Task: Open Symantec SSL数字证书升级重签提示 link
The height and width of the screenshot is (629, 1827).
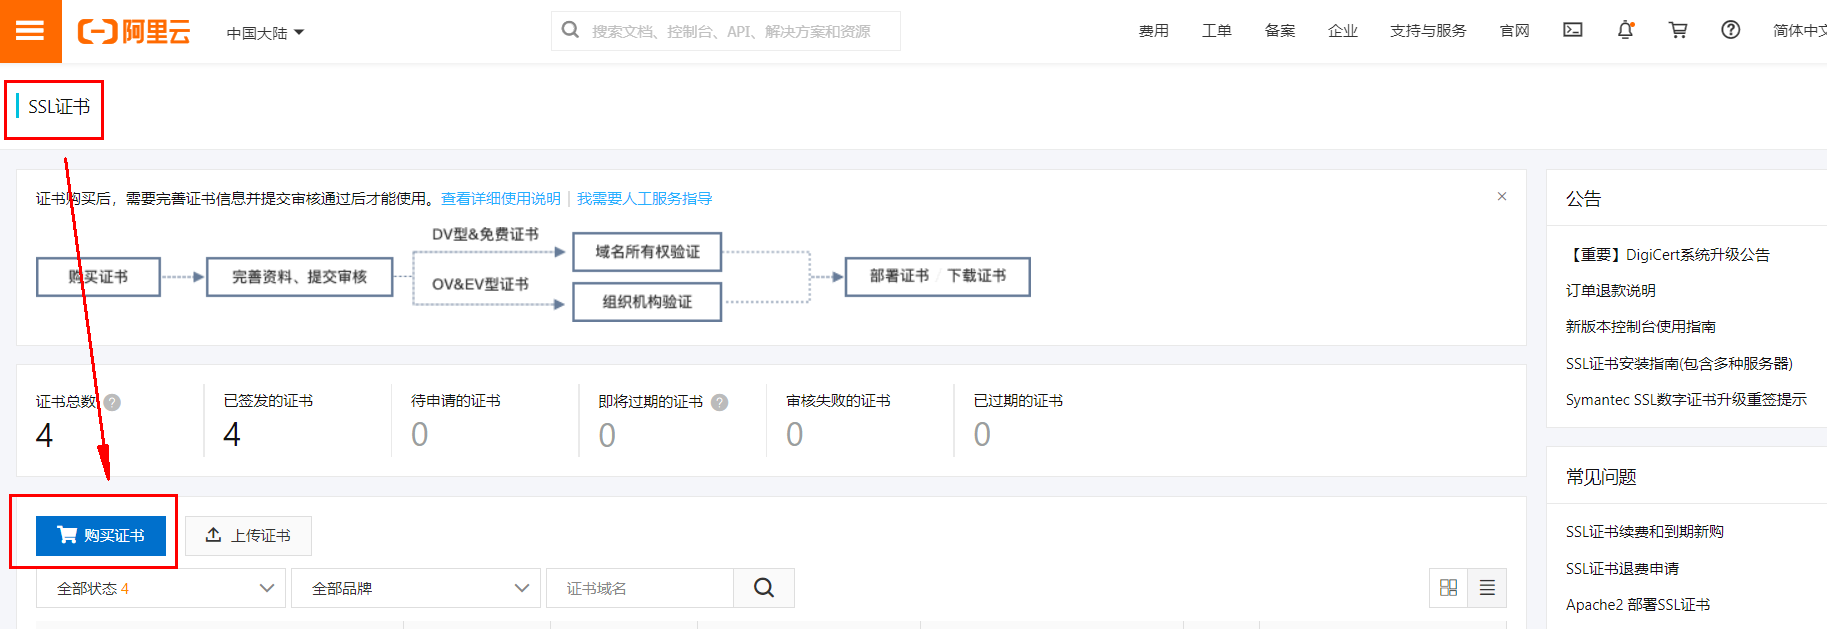Action: point(1686,400)
